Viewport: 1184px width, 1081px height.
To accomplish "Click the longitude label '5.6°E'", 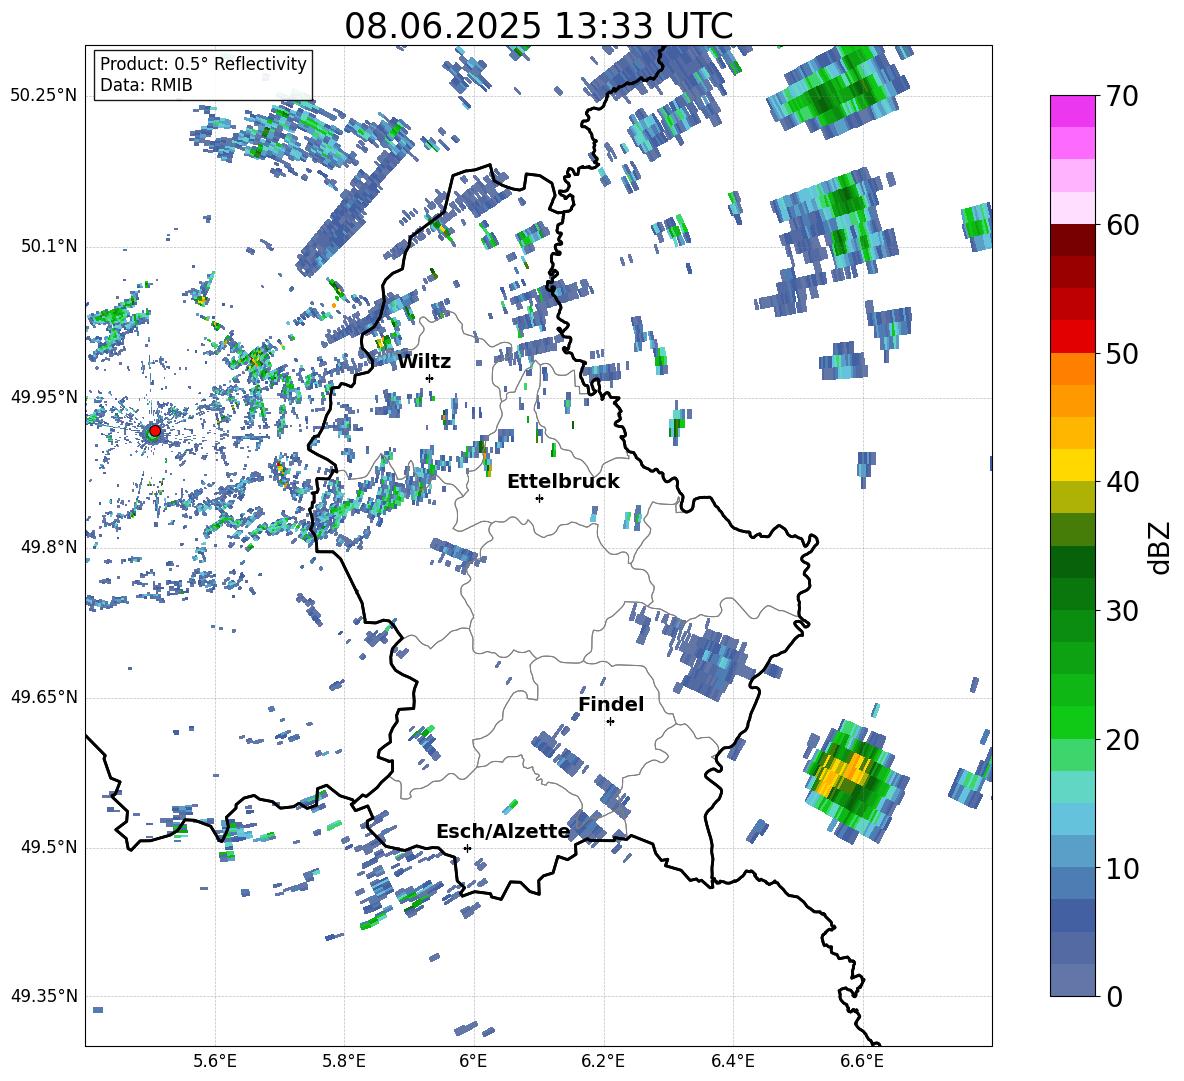I will point(215,1061).
